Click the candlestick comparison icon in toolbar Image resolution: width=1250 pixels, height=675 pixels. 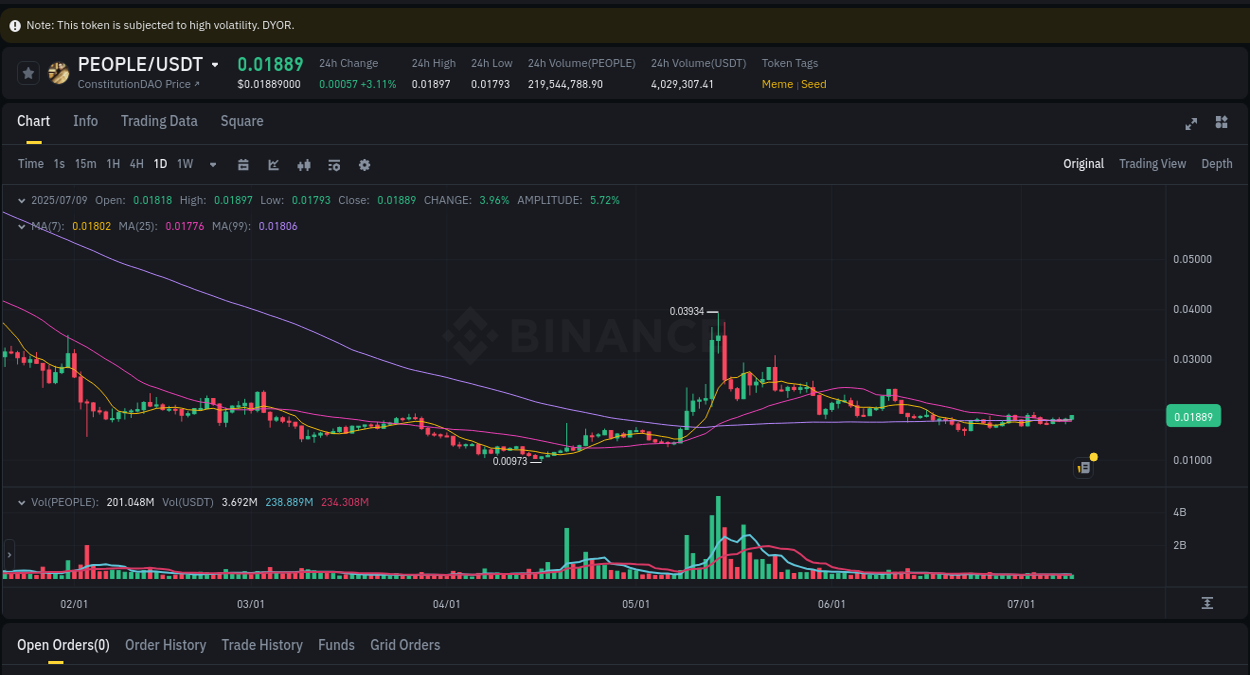point(303,164)
